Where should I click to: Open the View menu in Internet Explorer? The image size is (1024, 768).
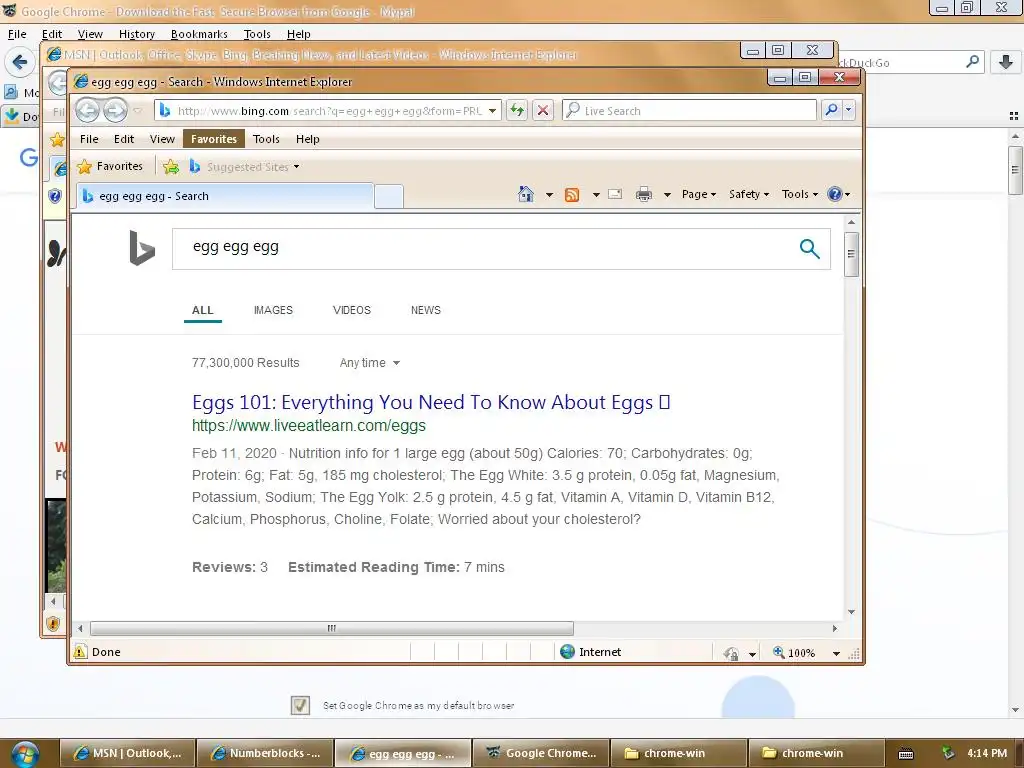click(x=162, y=139)
